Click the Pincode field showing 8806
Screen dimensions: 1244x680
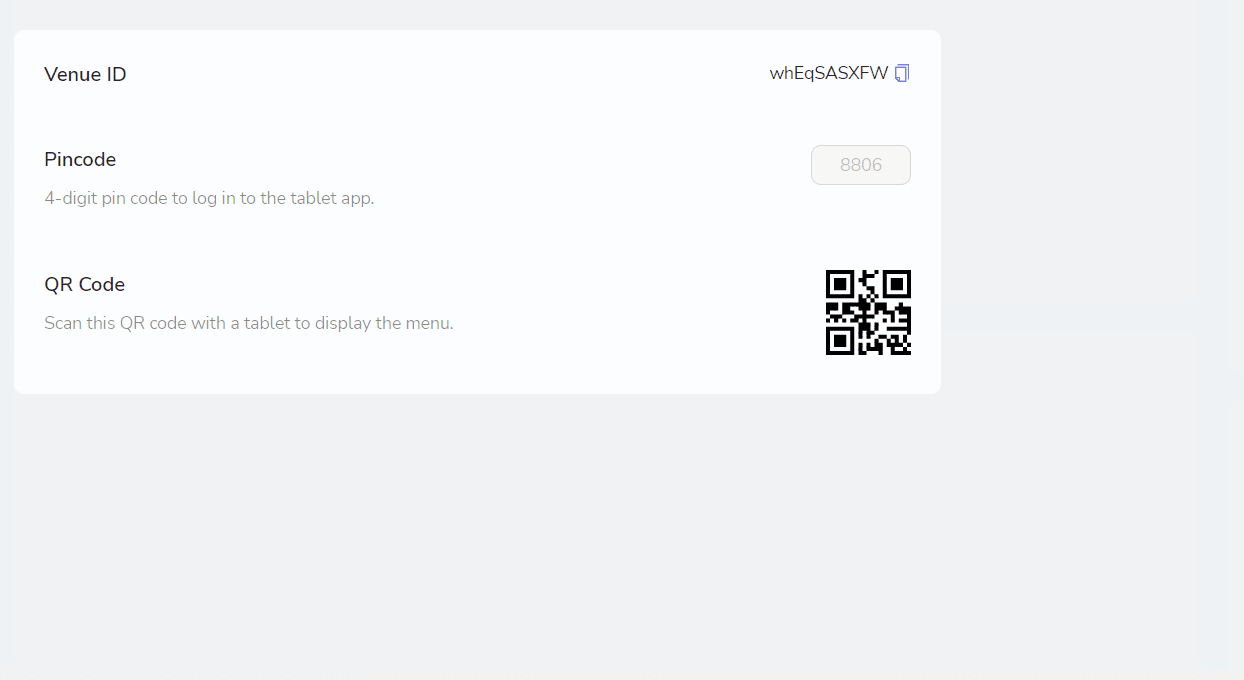coord(860,165)
